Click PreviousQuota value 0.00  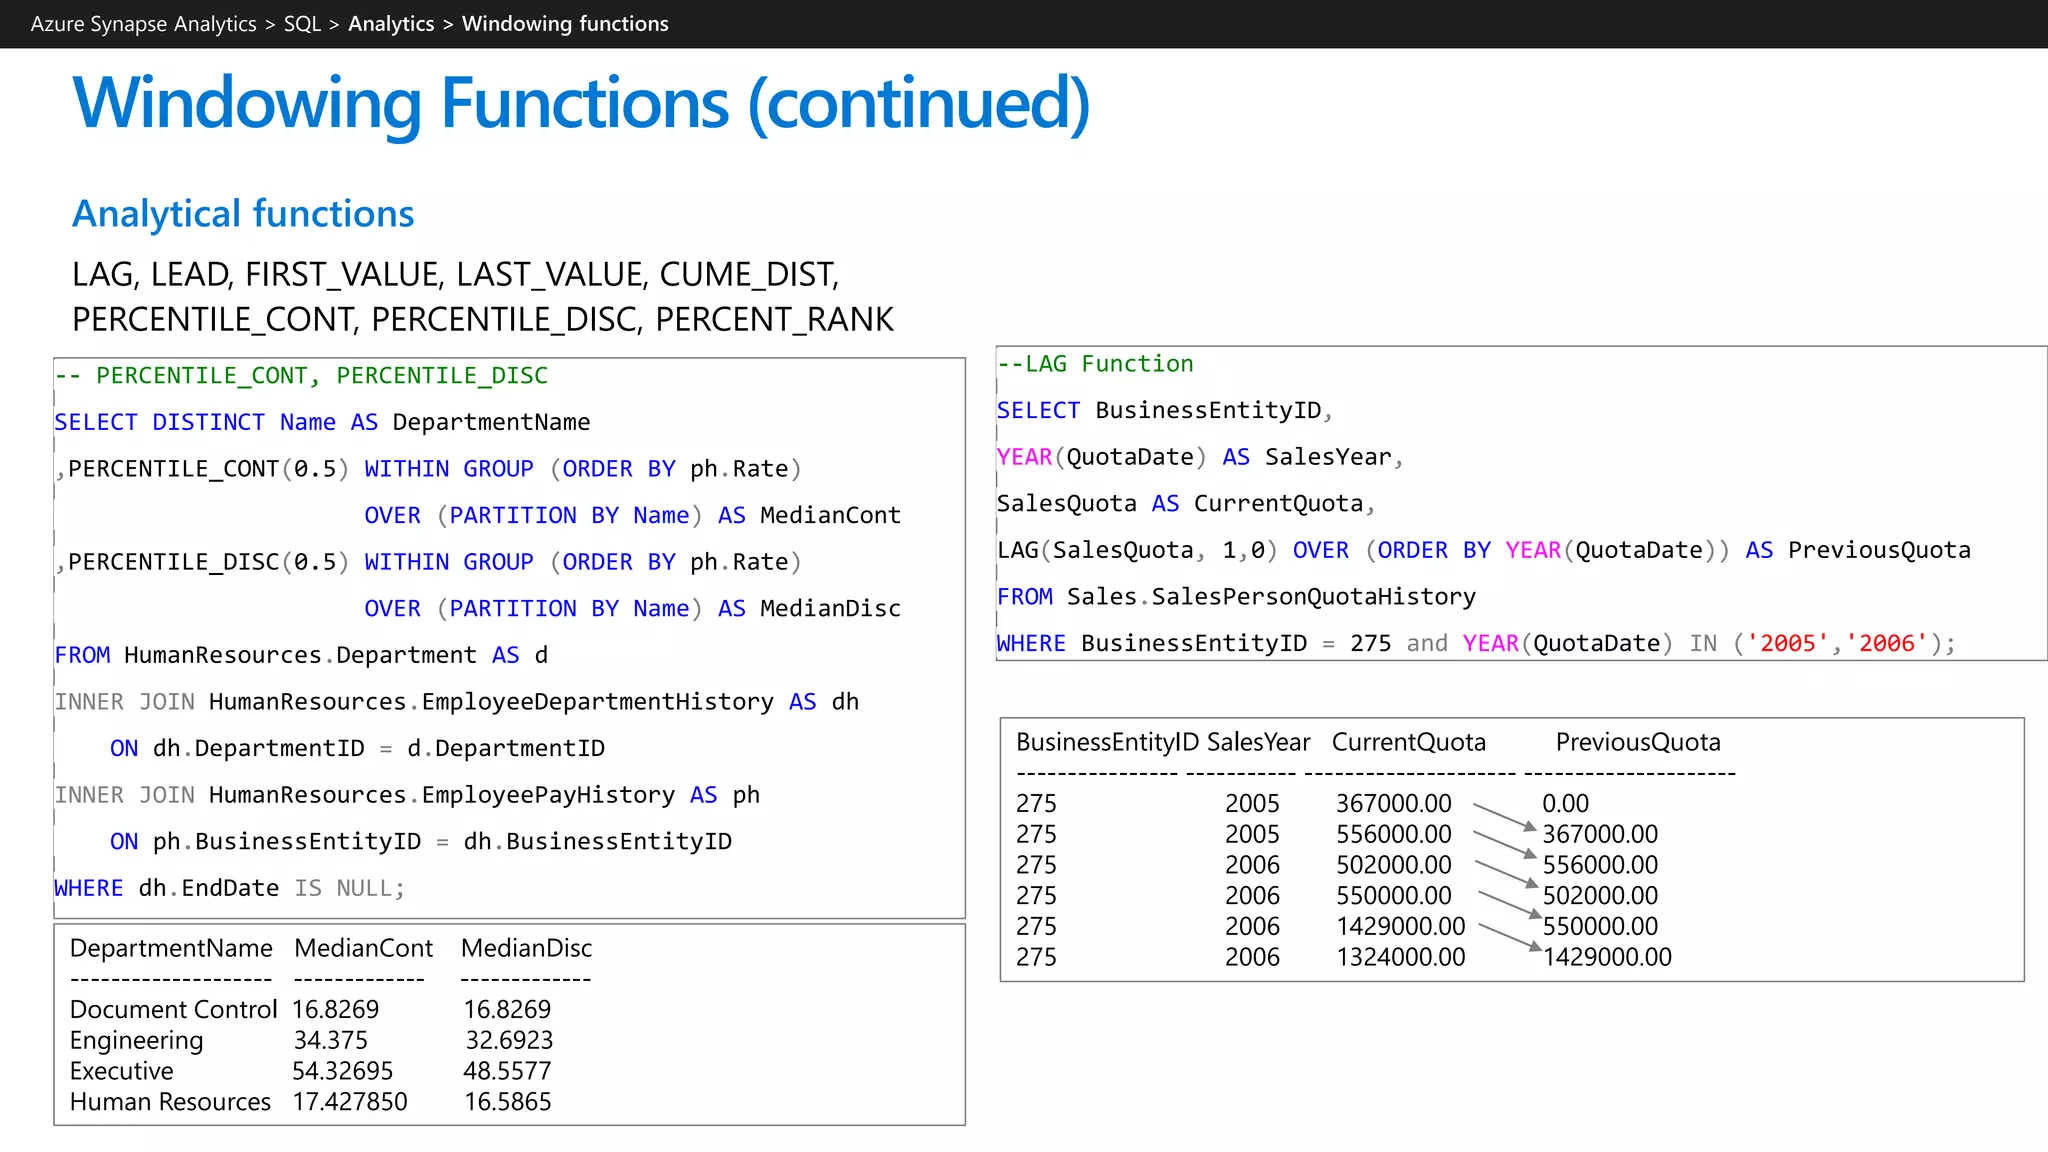pyautogui.click(x=1565, y=803)
